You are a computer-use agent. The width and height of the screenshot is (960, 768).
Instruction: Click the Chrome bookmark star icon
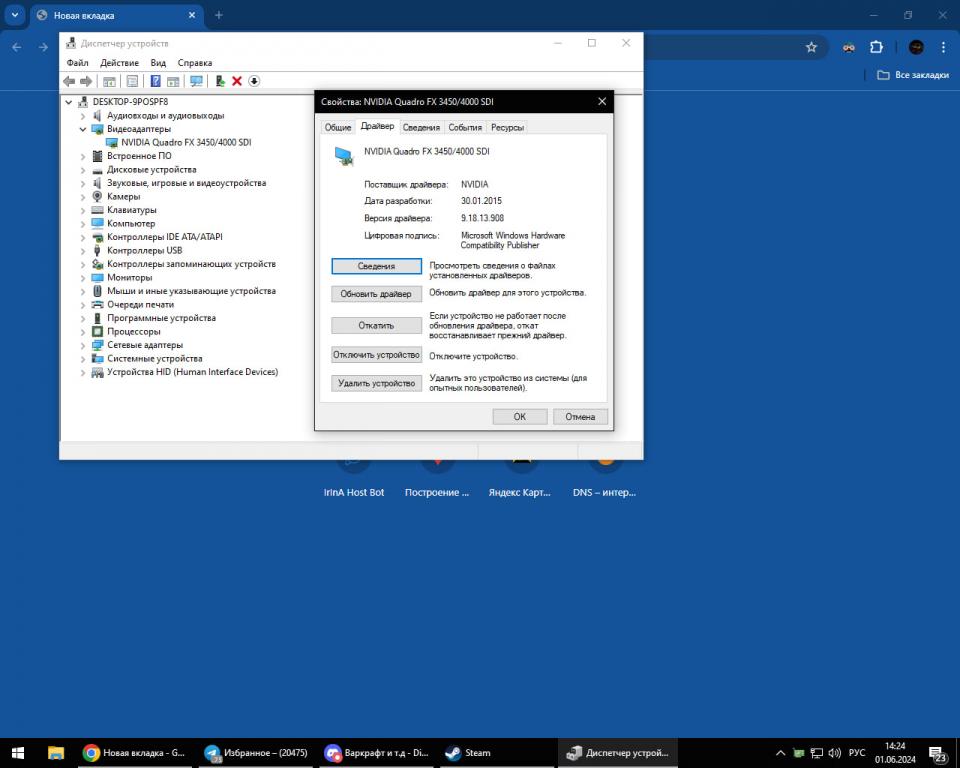tap(811, 47)
